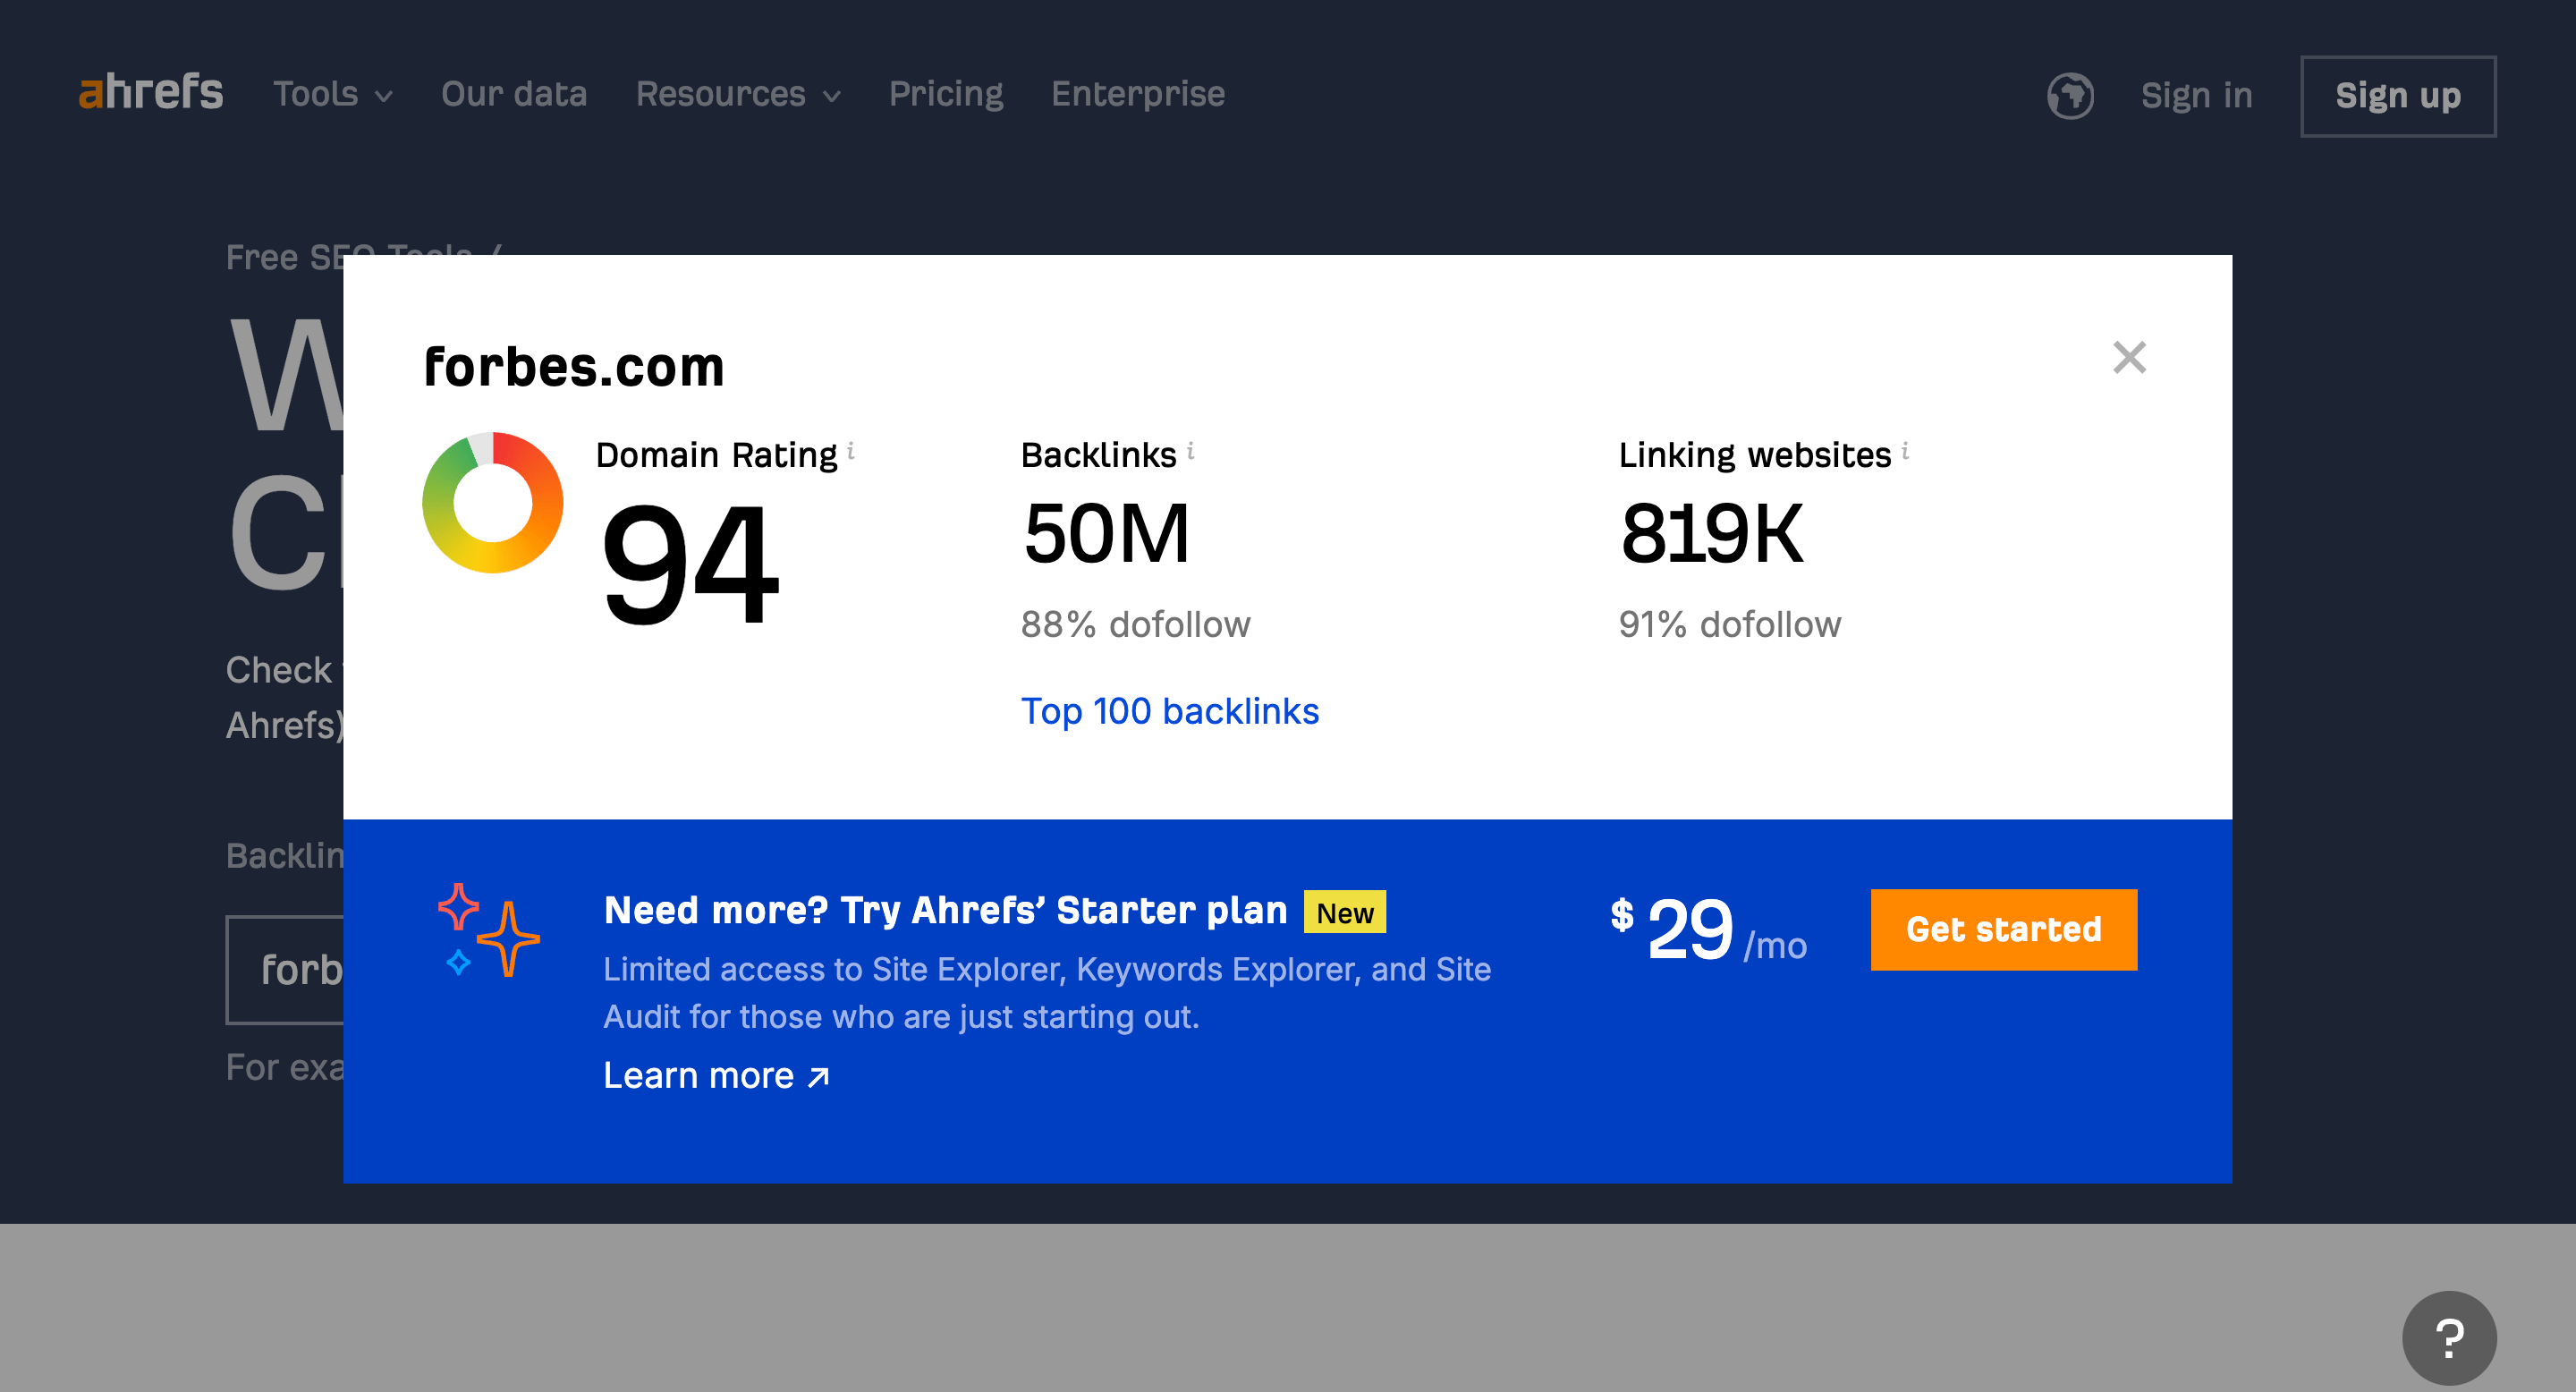The width and height of the screenshot is (2576, 1392).
Task: Open the Our data page
Action: click(x=513, y=93)
